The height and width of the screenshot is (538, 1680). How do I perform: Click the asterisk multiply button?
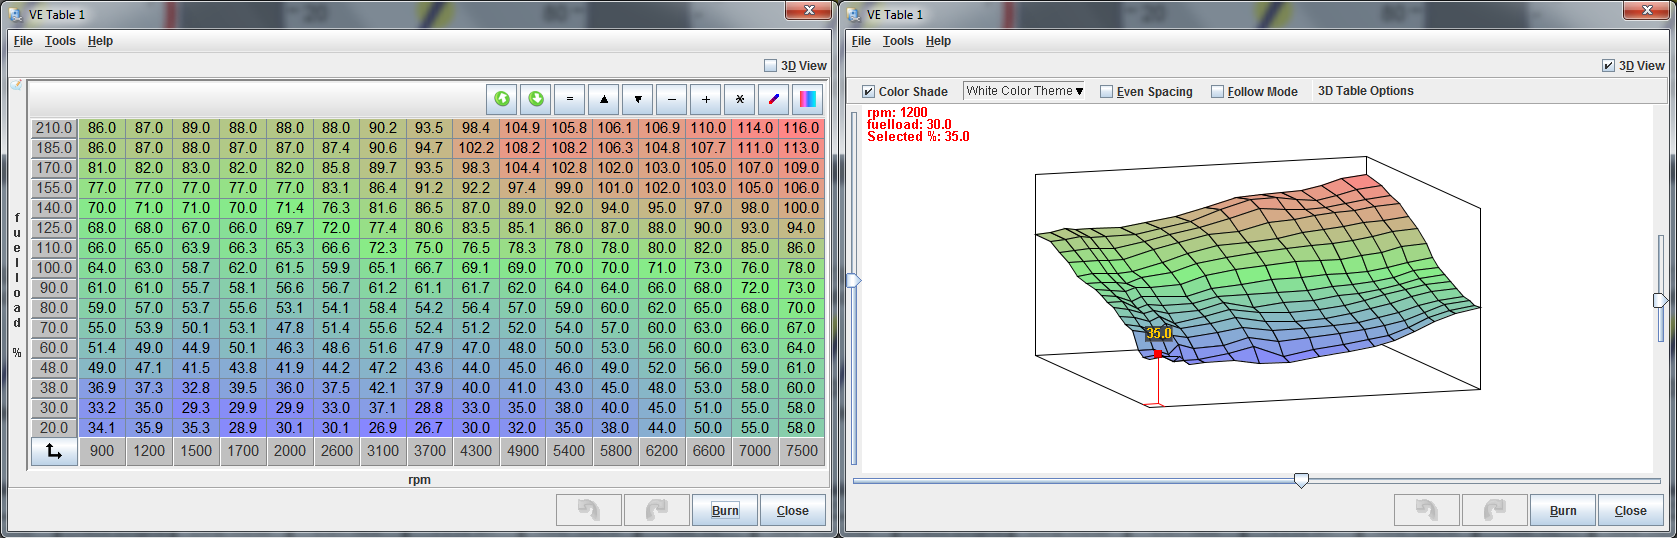(739, 99)
